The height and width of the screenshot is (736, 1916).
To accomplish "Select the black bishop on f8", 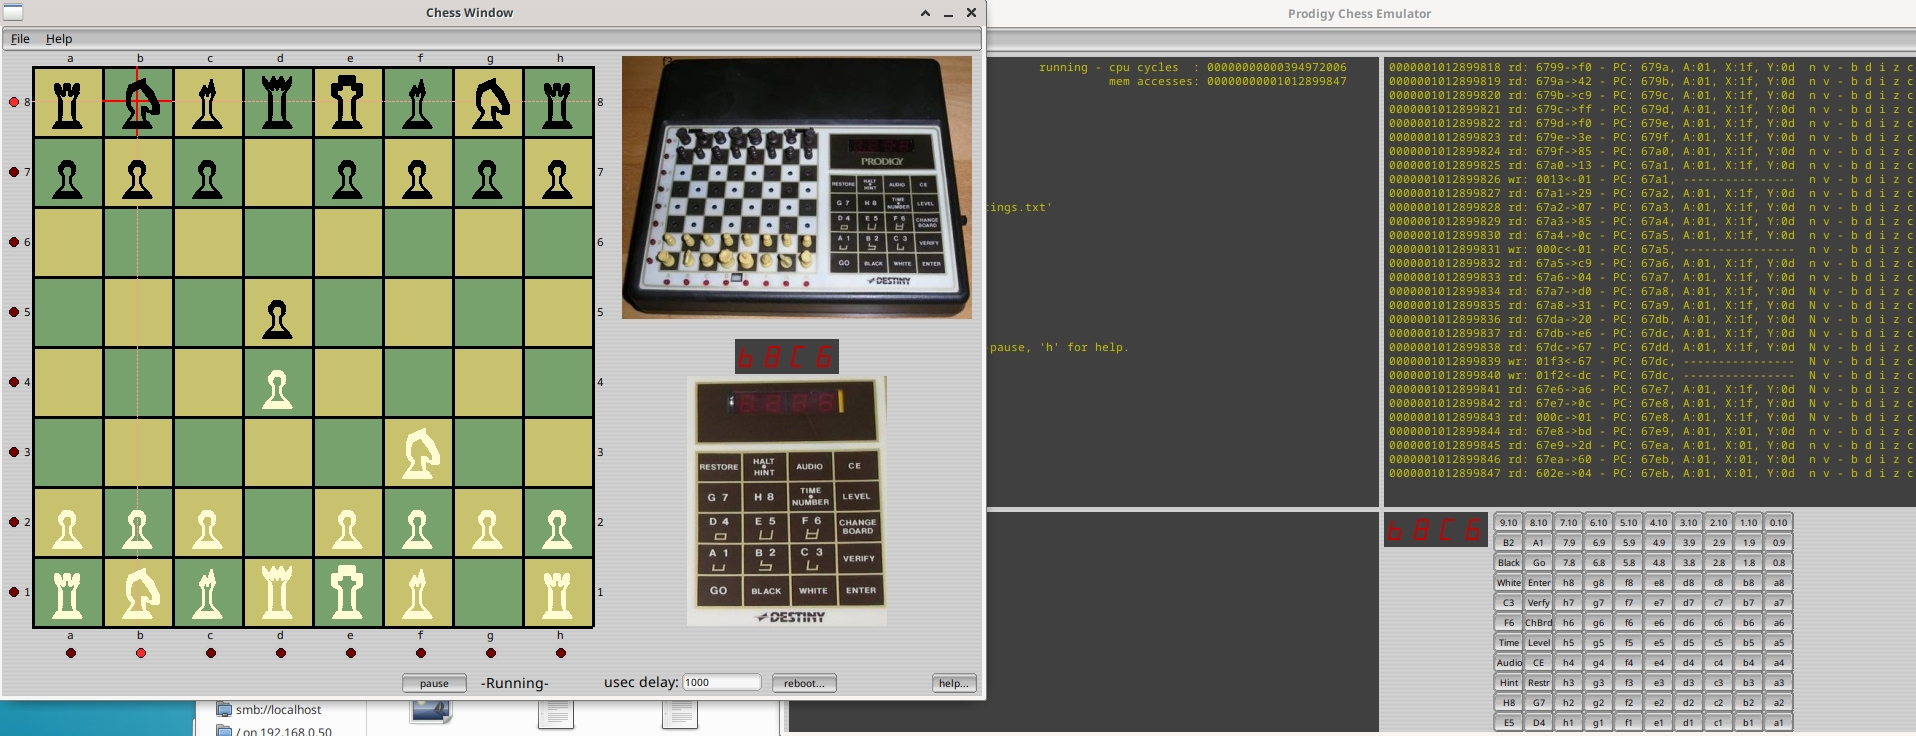I will pyautogui.click(x=418, y=103).
